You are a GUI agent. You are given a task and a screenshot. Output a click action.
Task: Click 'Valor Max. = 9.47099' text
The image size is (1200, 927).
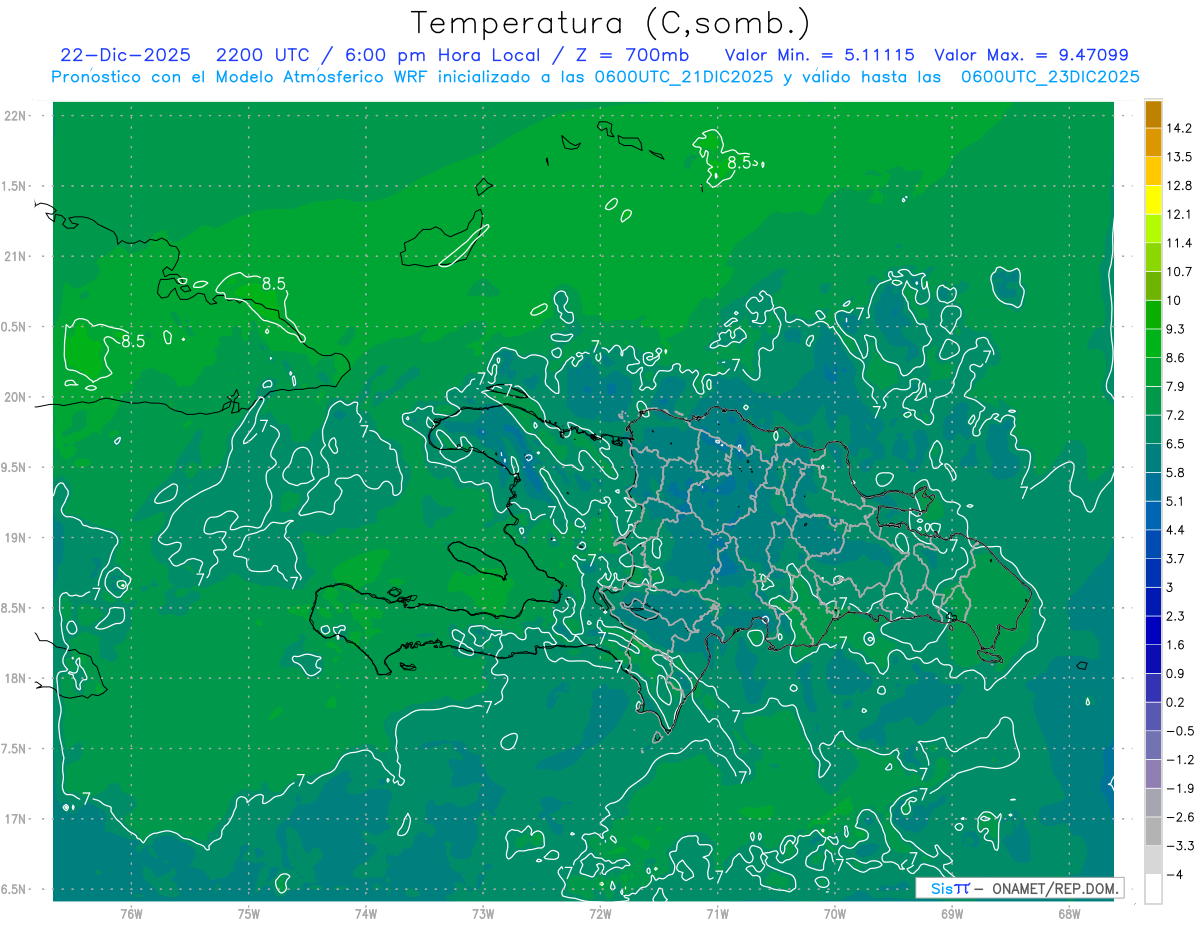[x=1031, y=55]
